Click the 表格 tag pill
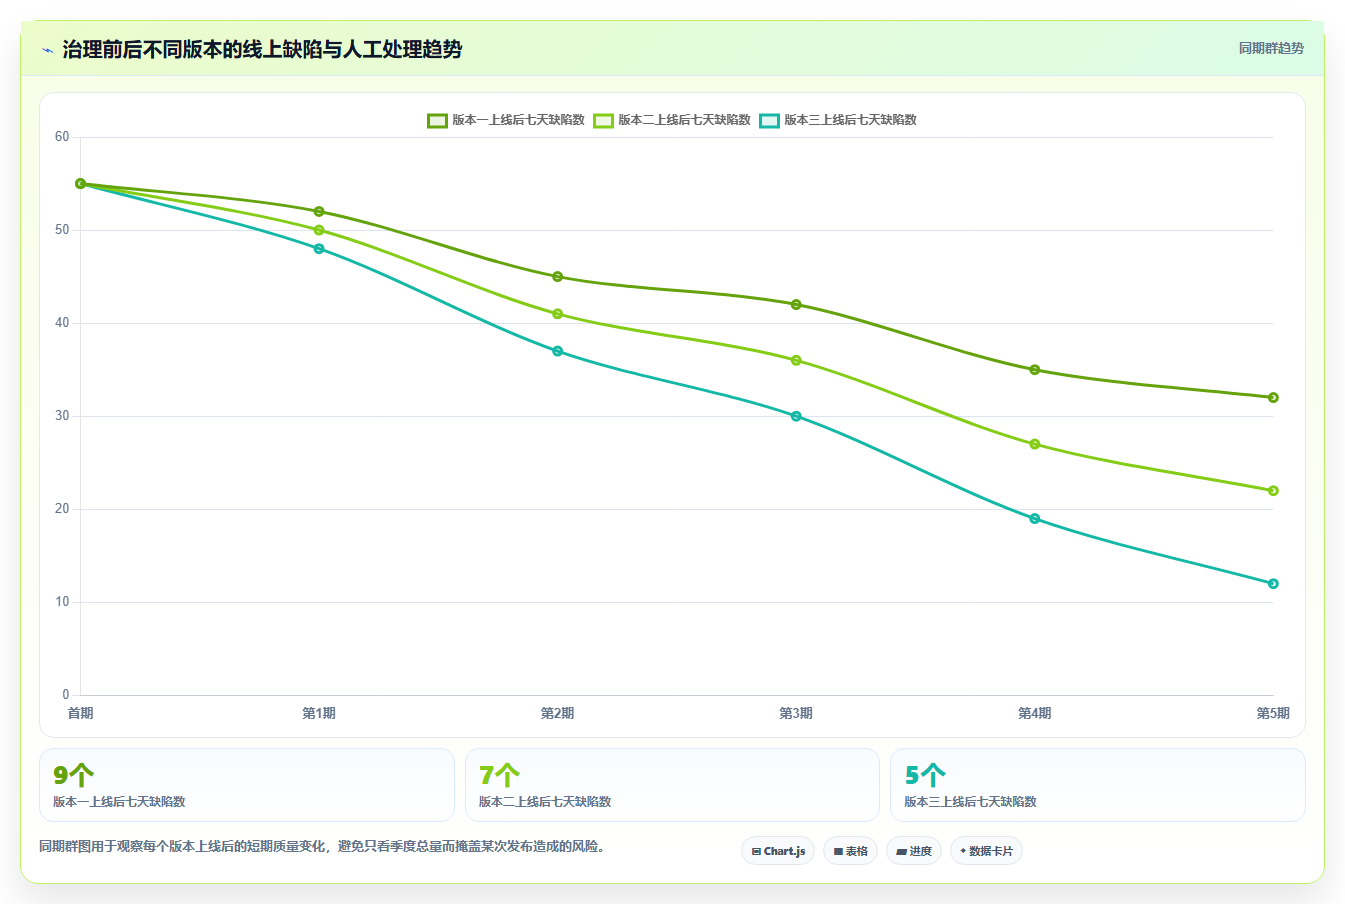Screen dimensions: 1345x904 850,851
